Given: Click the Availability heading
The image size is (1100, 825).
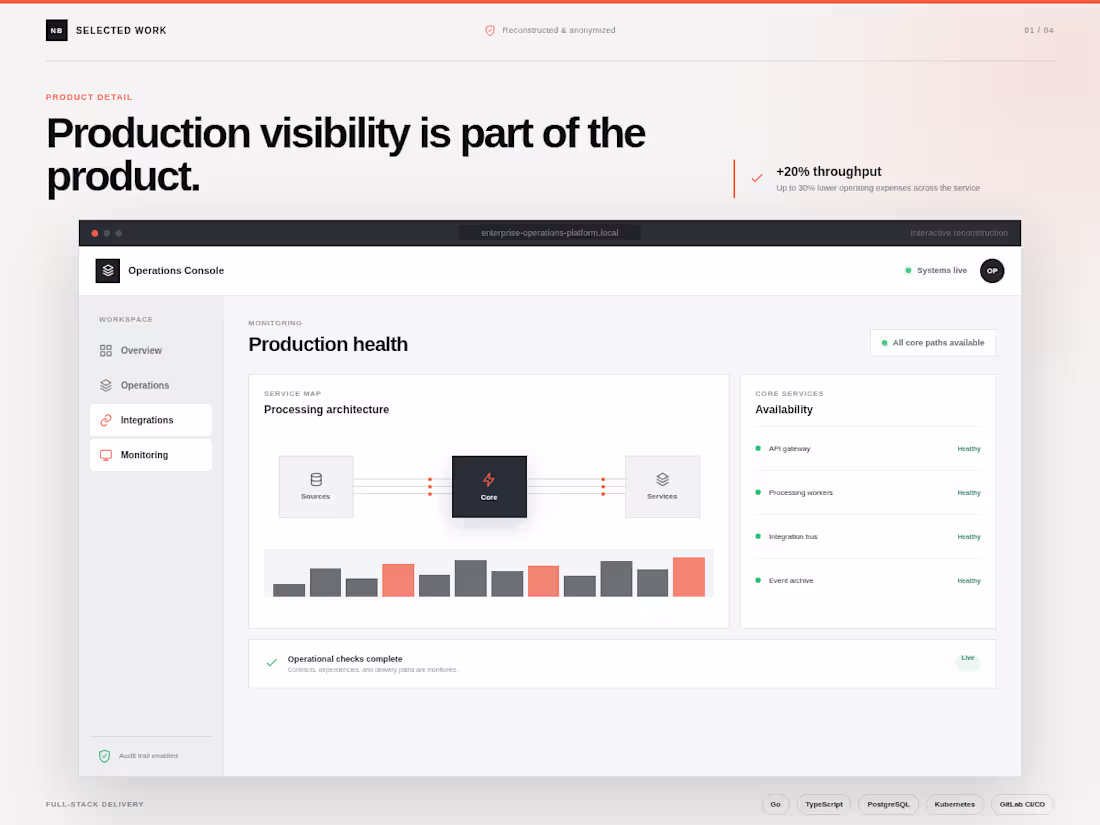Looking at the screenshot, I should tap(784, 410).
